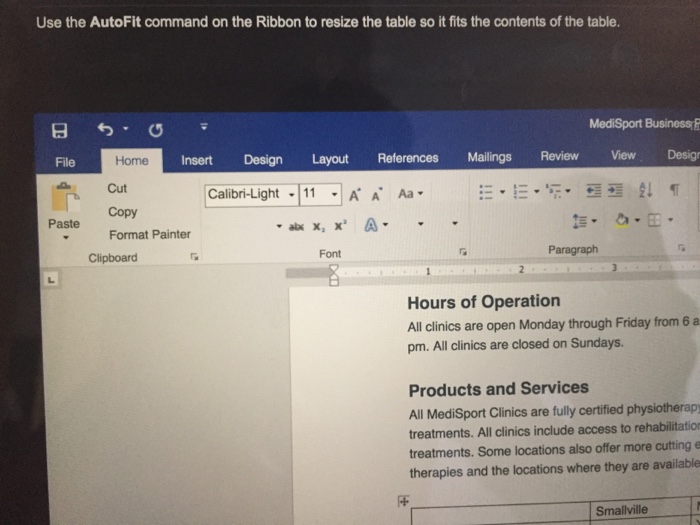Expand the font size dropdown arrow
The height and width of the screenshot is (525, 700).
pos(334,194)
